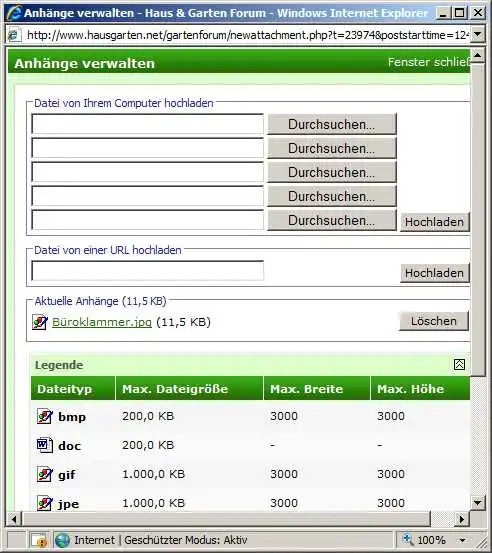Click the URL upload input field
The image size is (492, 553).
(x=147, y=271)
